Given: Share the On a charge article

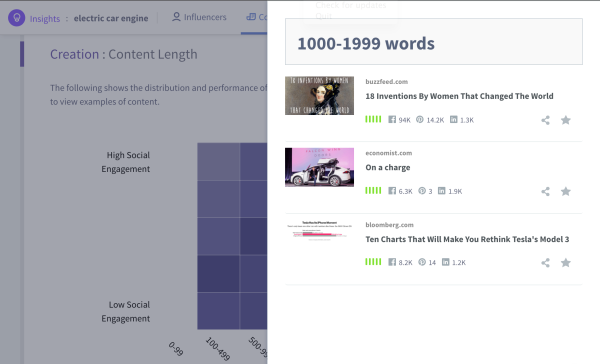Looking at the screenshot, I should tap(545, 191).
